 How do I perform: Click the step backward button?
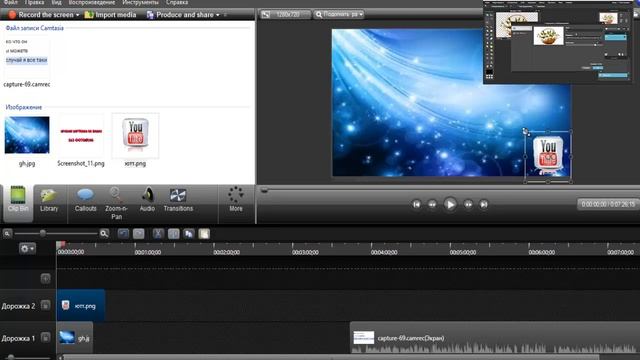432,204
